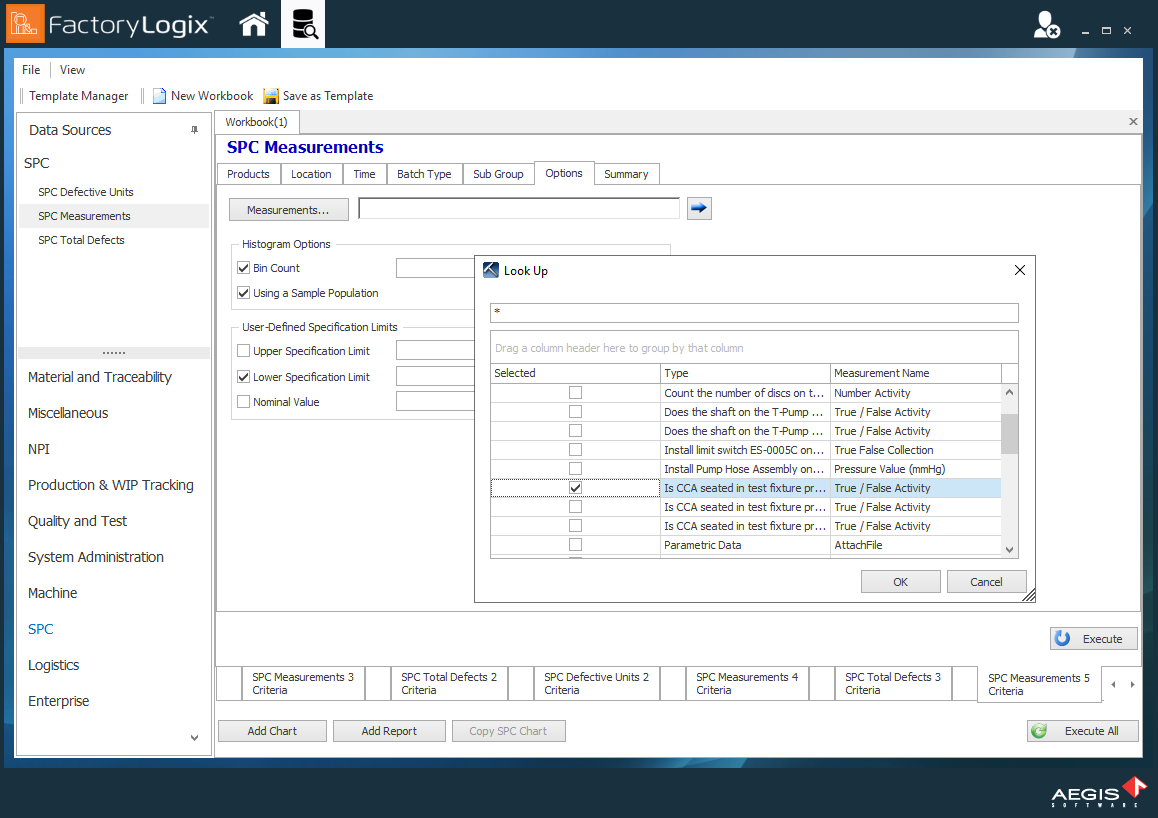Uncheck the selected CCA seated measurement row

coord(575,487)
